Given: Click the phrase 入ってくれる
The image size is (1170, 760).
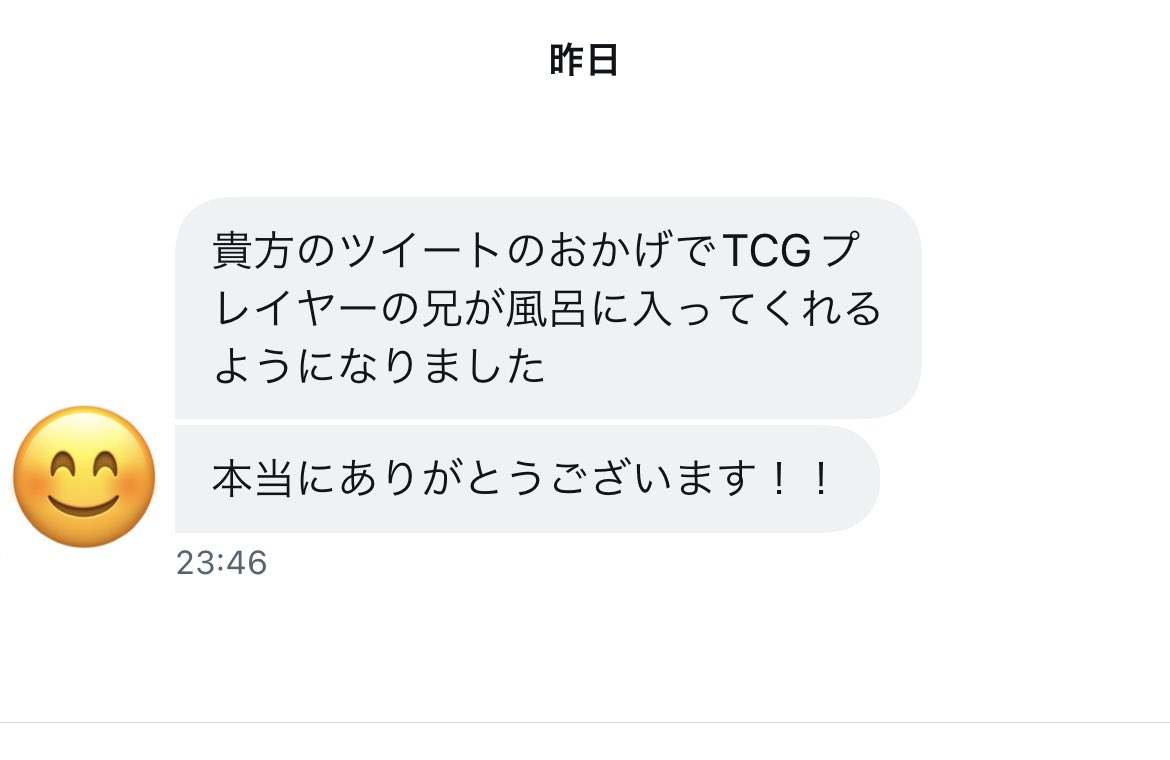Looking at the screenshot, I should 757,308.
